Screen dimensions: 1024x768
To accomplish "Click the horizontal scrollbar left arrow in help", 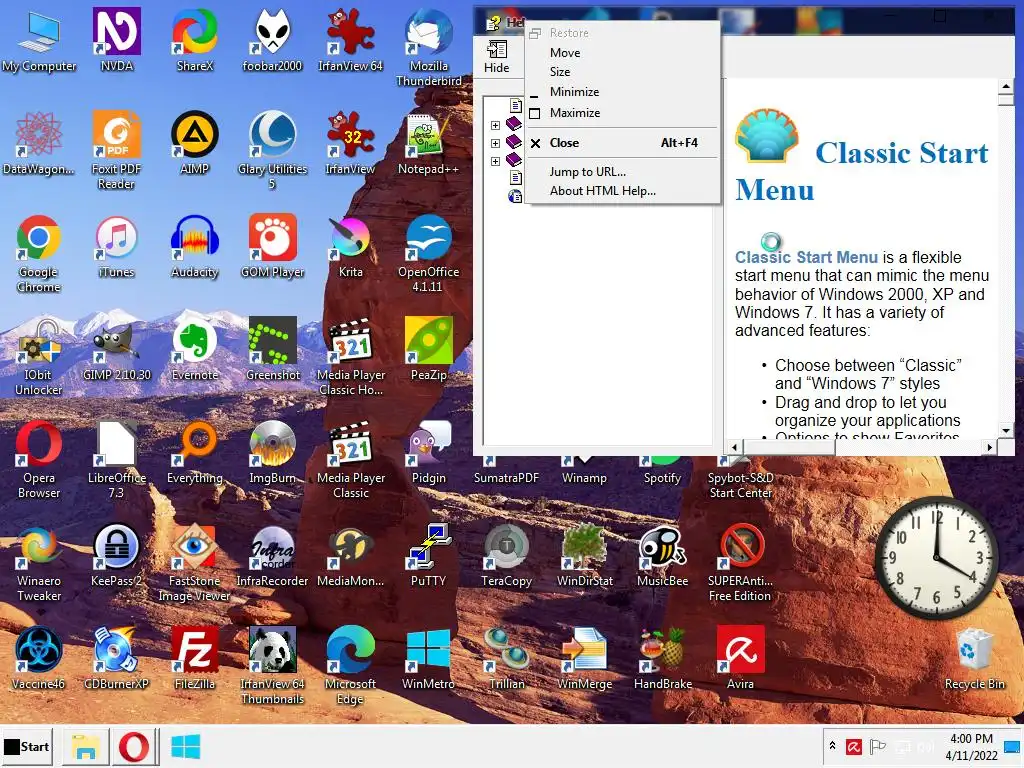I will pos(735,447).
